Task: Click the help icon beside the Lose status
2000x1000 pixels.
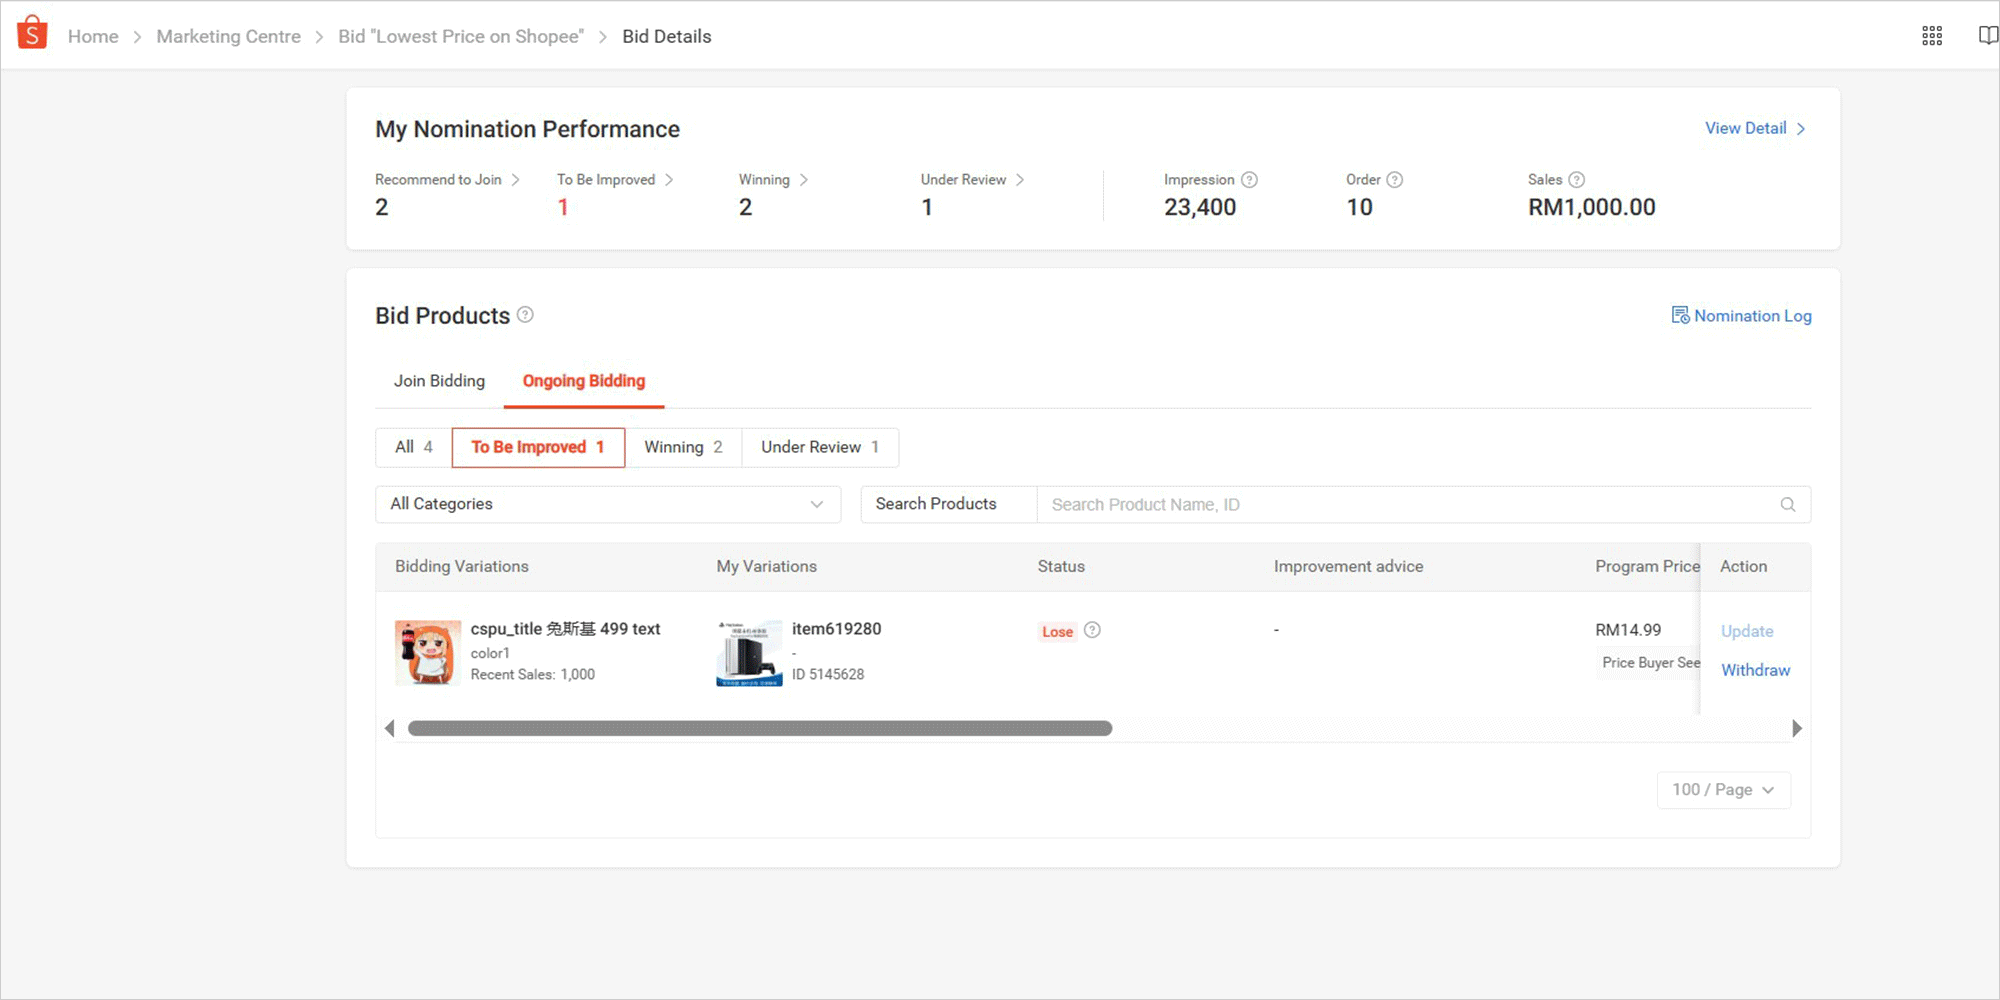Action: tap(1092, 630)
